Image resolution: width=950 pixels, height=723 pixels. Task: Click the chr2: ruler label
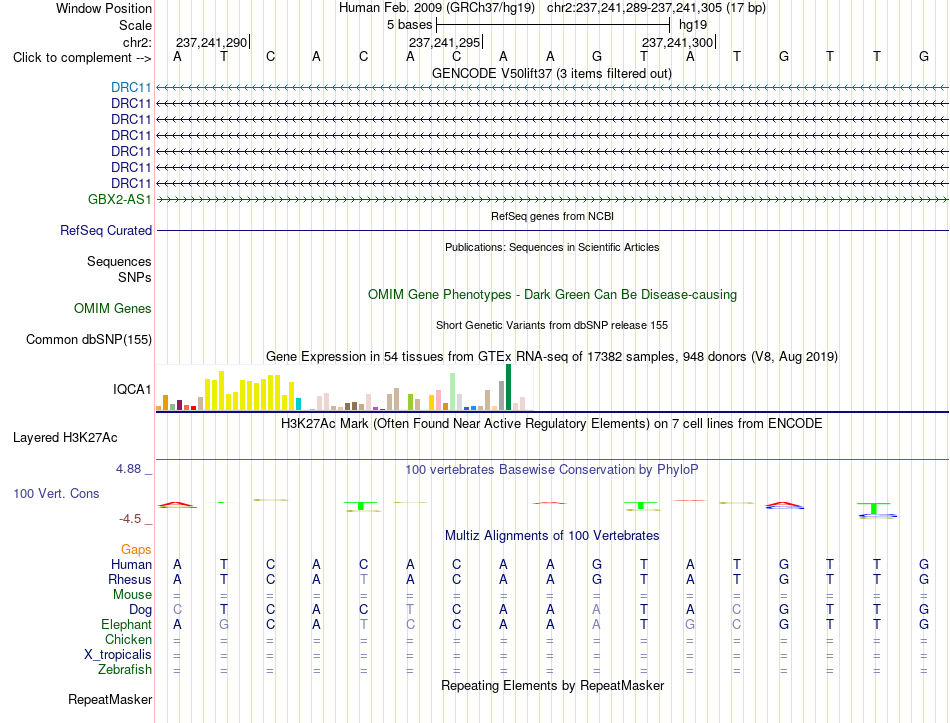coord(137,42)
